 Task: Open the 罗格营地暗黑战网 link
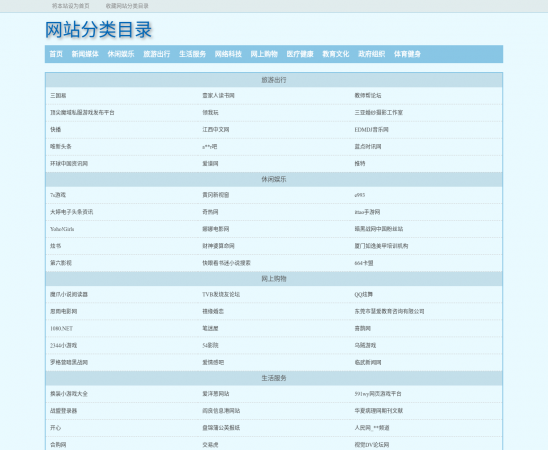click(x=69, y=363)
